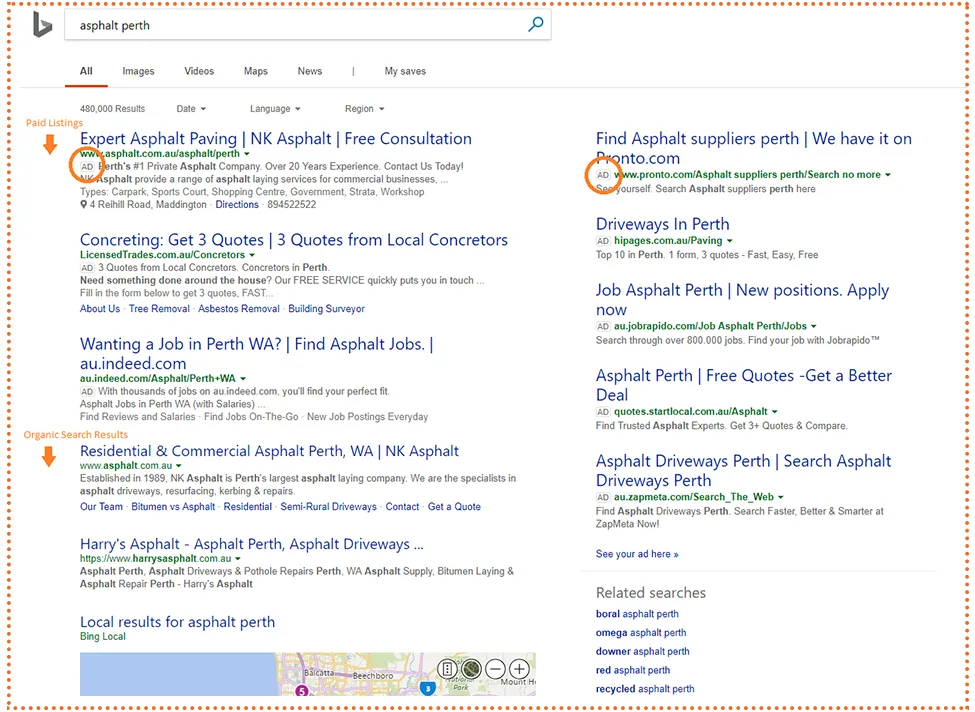This screenshot has width=975, height=712.
Task: Open Wanting a Job in Perth WA ad
Action: 256,354
